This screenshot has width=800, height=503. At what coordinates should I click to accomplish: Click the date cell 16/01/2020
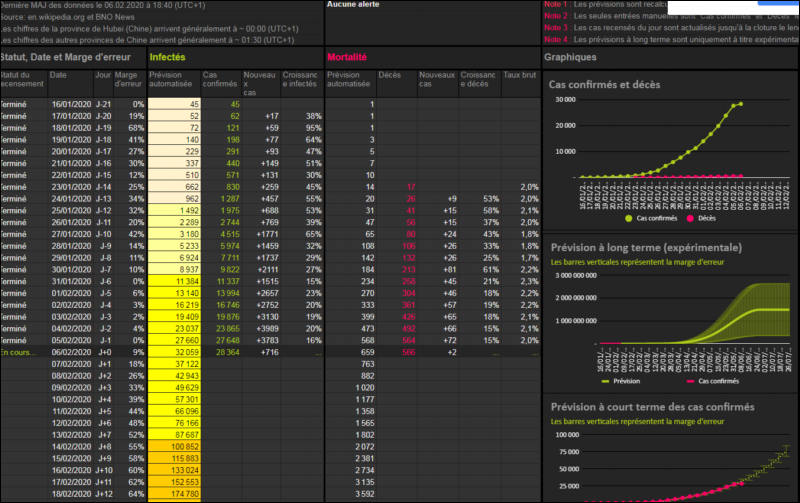click(71, 104)
